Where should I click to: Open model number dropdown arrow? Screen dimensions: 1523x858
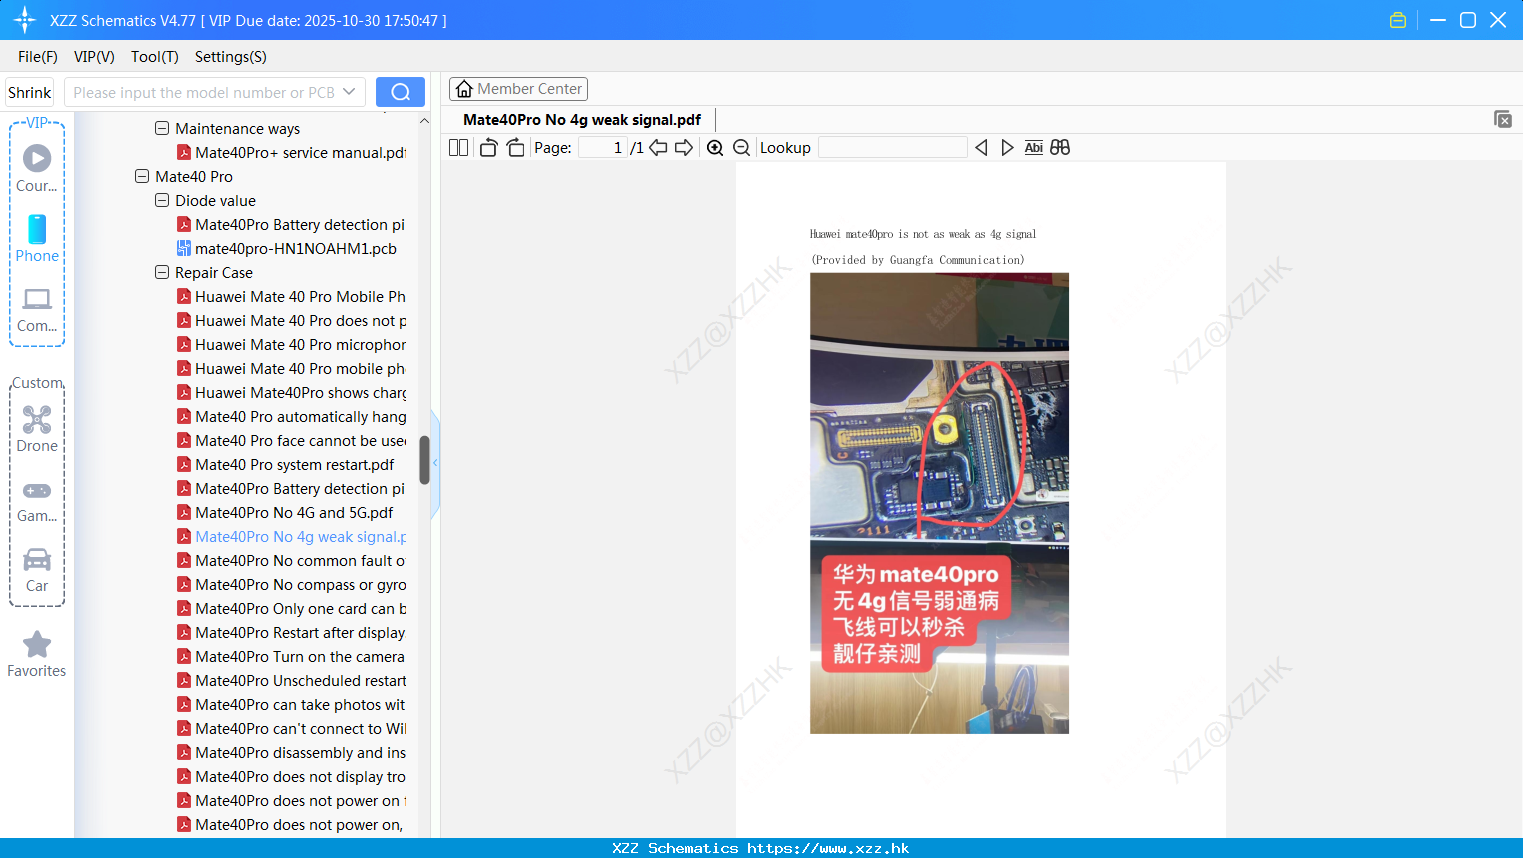pyautogui.click(x=349, y=92)
